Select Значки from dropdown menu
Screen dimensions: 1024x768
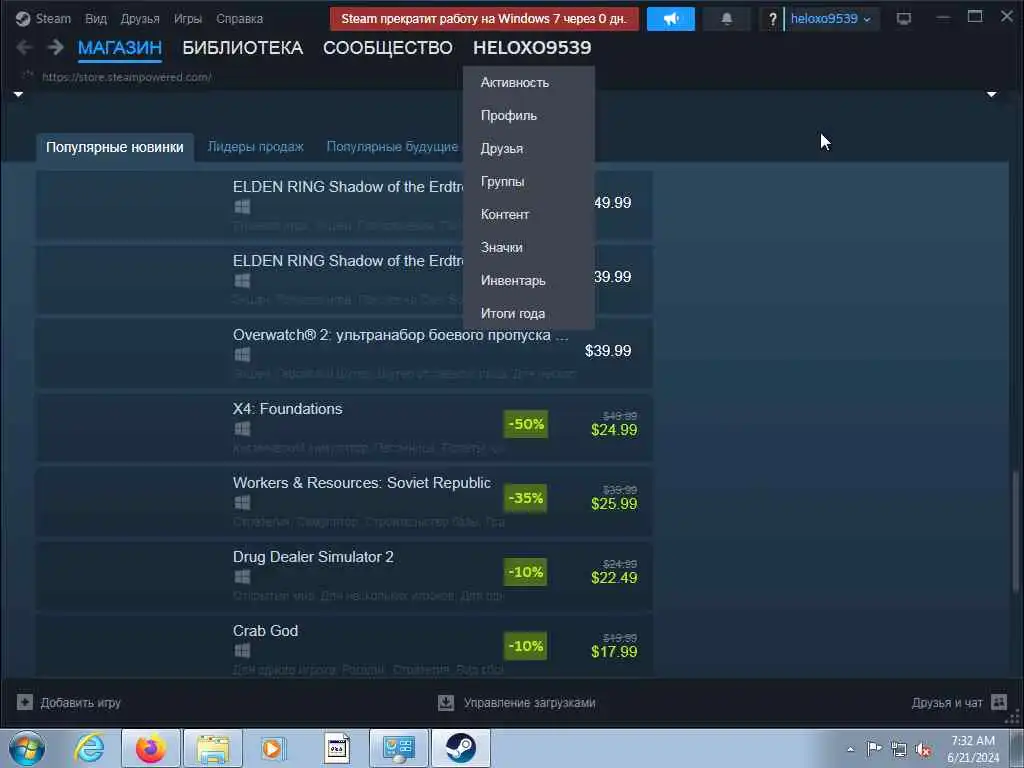528,248
